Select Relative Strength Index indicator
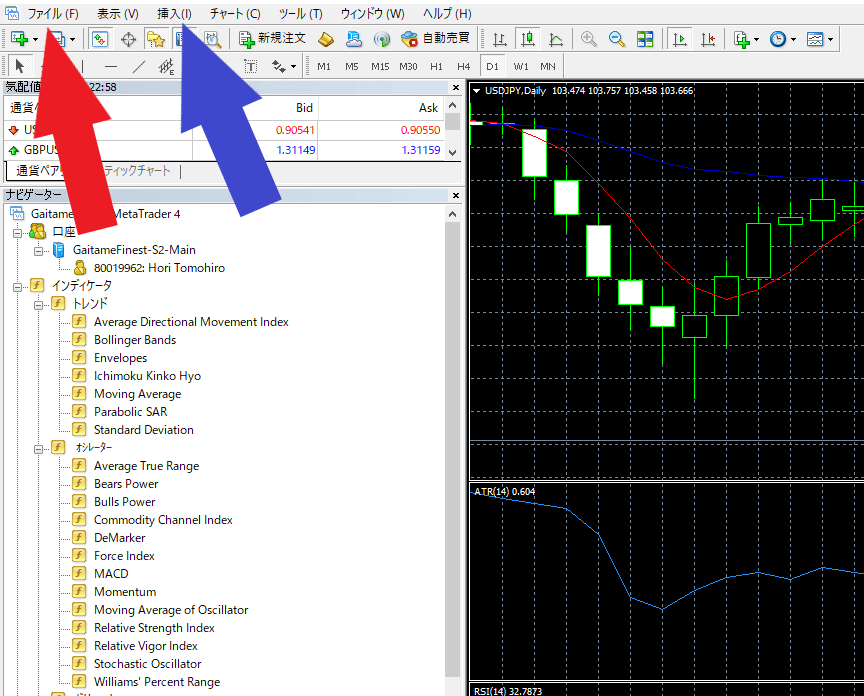 click(x=154, y=628)
